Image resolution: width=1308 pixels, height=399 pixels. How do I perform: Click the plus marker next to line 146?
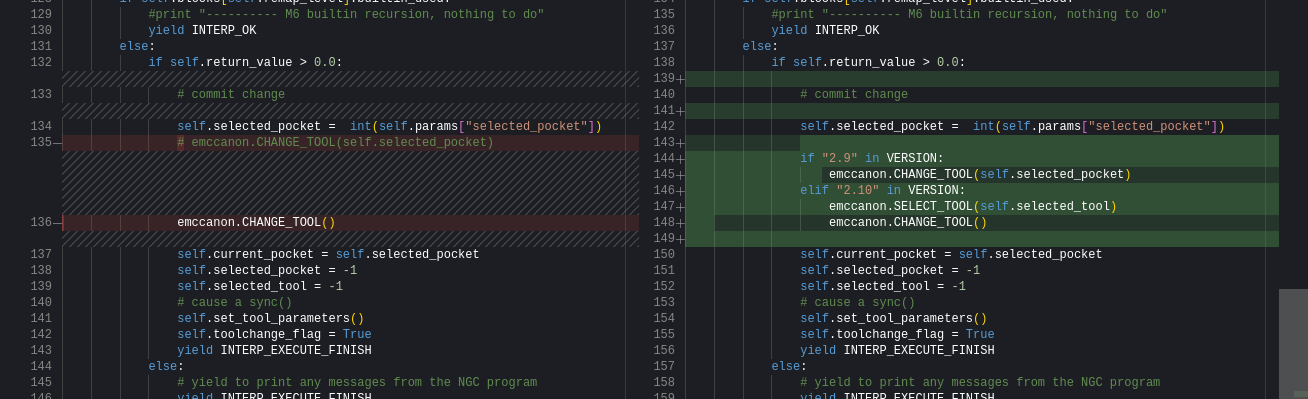(x=681, y=191)
